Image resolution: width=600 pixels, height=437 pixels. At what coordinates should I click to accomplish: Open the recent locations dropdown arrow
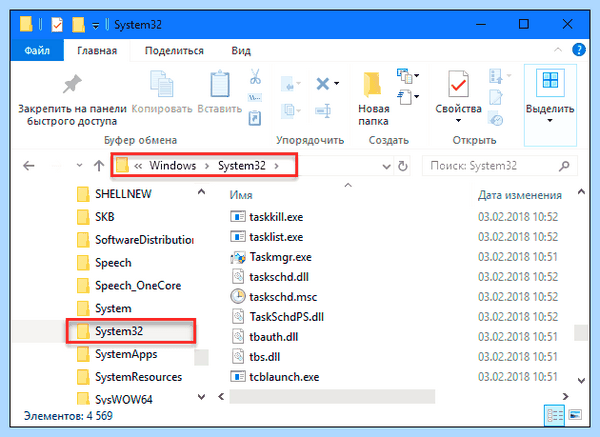pyautogui.click(x=80, y=166)
